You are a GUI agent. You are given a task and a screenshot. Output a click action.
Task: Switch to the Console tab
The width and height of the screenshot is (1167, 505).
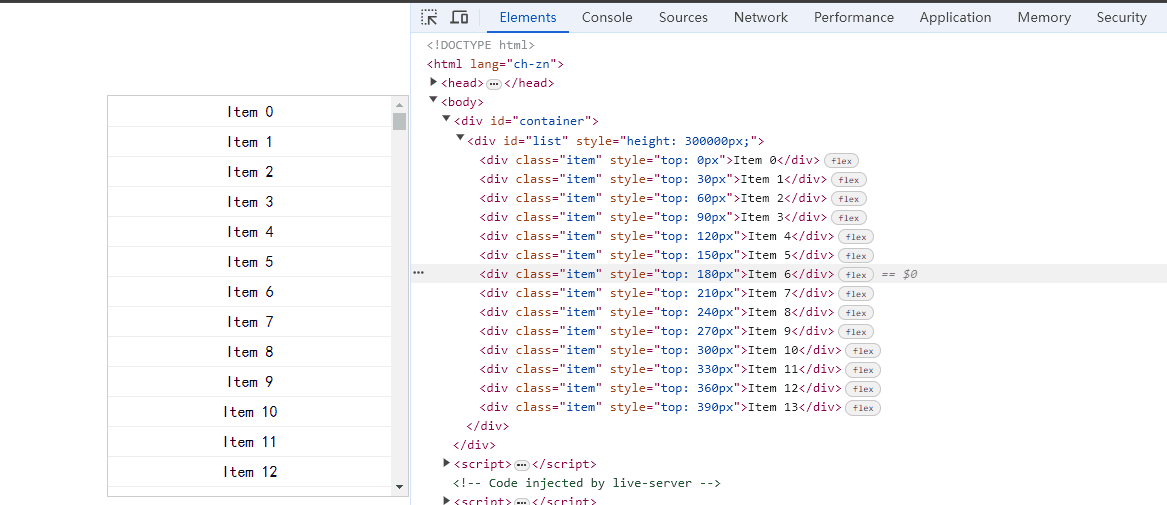tap(607, 17)
